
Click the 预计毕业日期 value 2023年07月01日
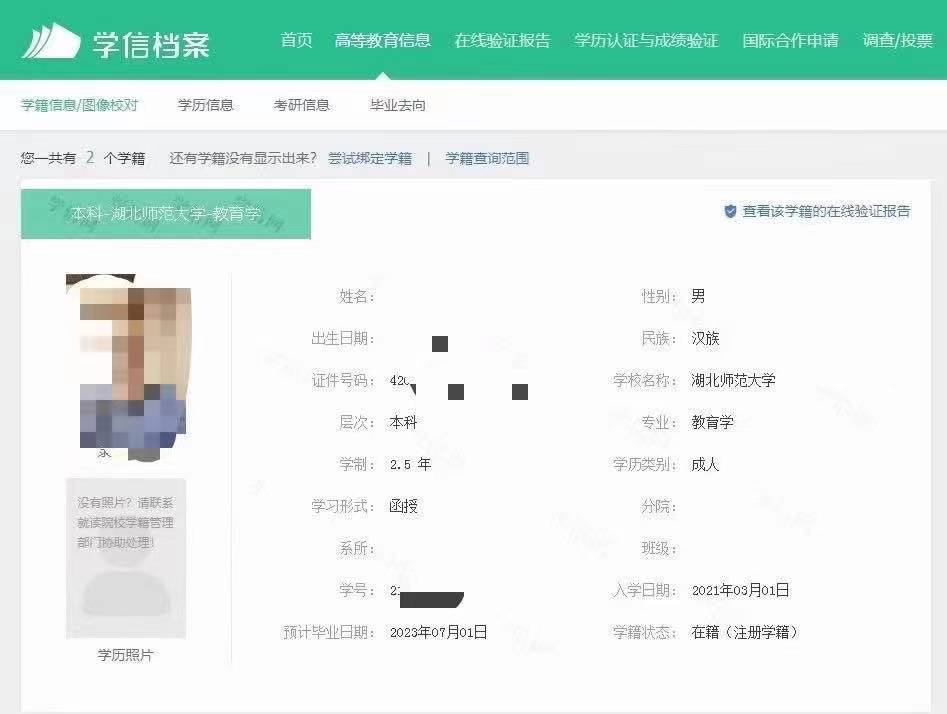(x=438, y=632)
